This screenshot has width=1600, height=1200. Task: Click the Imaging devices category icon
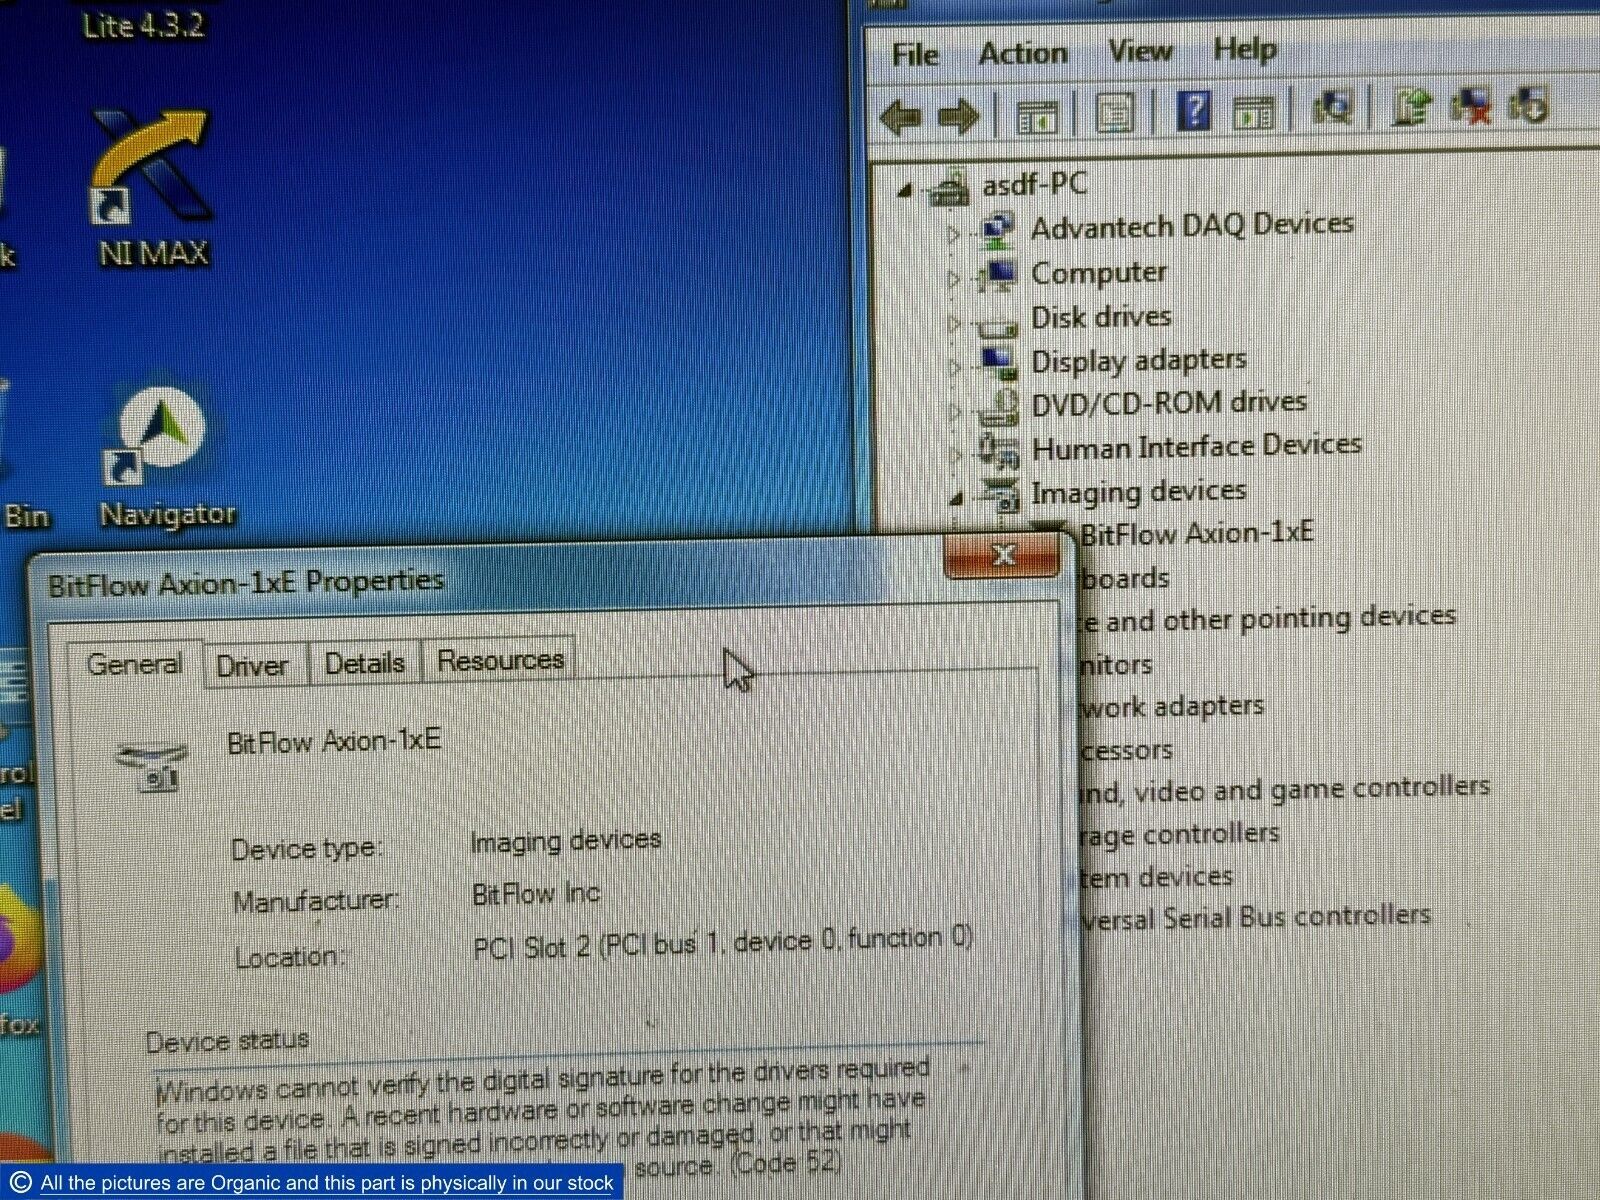(x=1000, y=495)
